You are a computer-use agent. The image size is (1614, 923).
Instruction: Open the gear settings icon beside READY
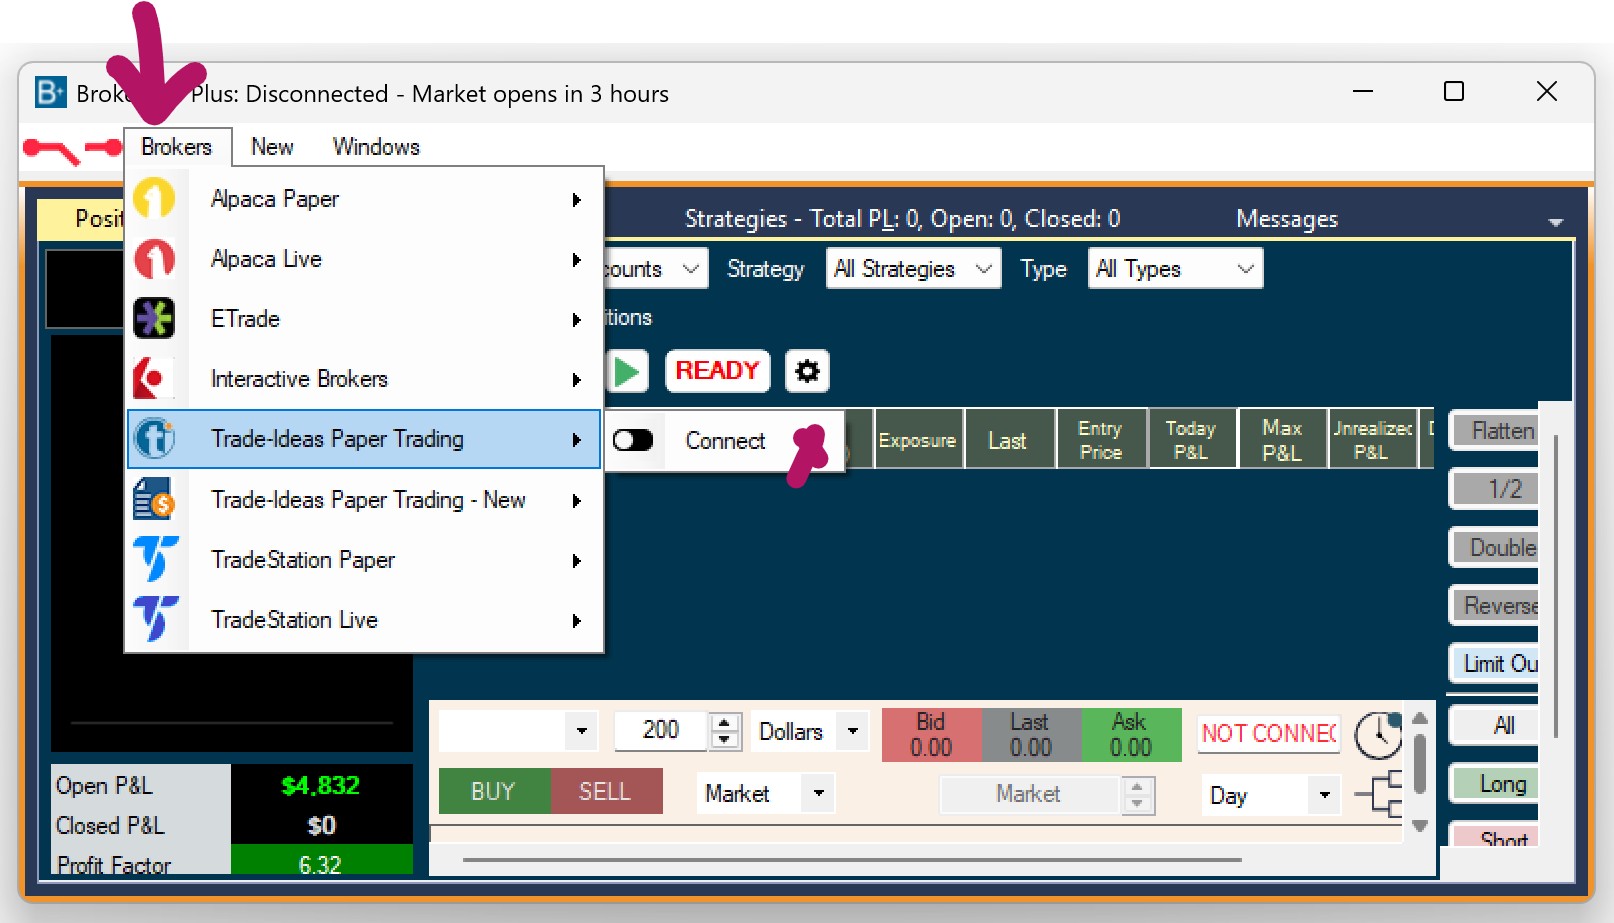[807, 371]
